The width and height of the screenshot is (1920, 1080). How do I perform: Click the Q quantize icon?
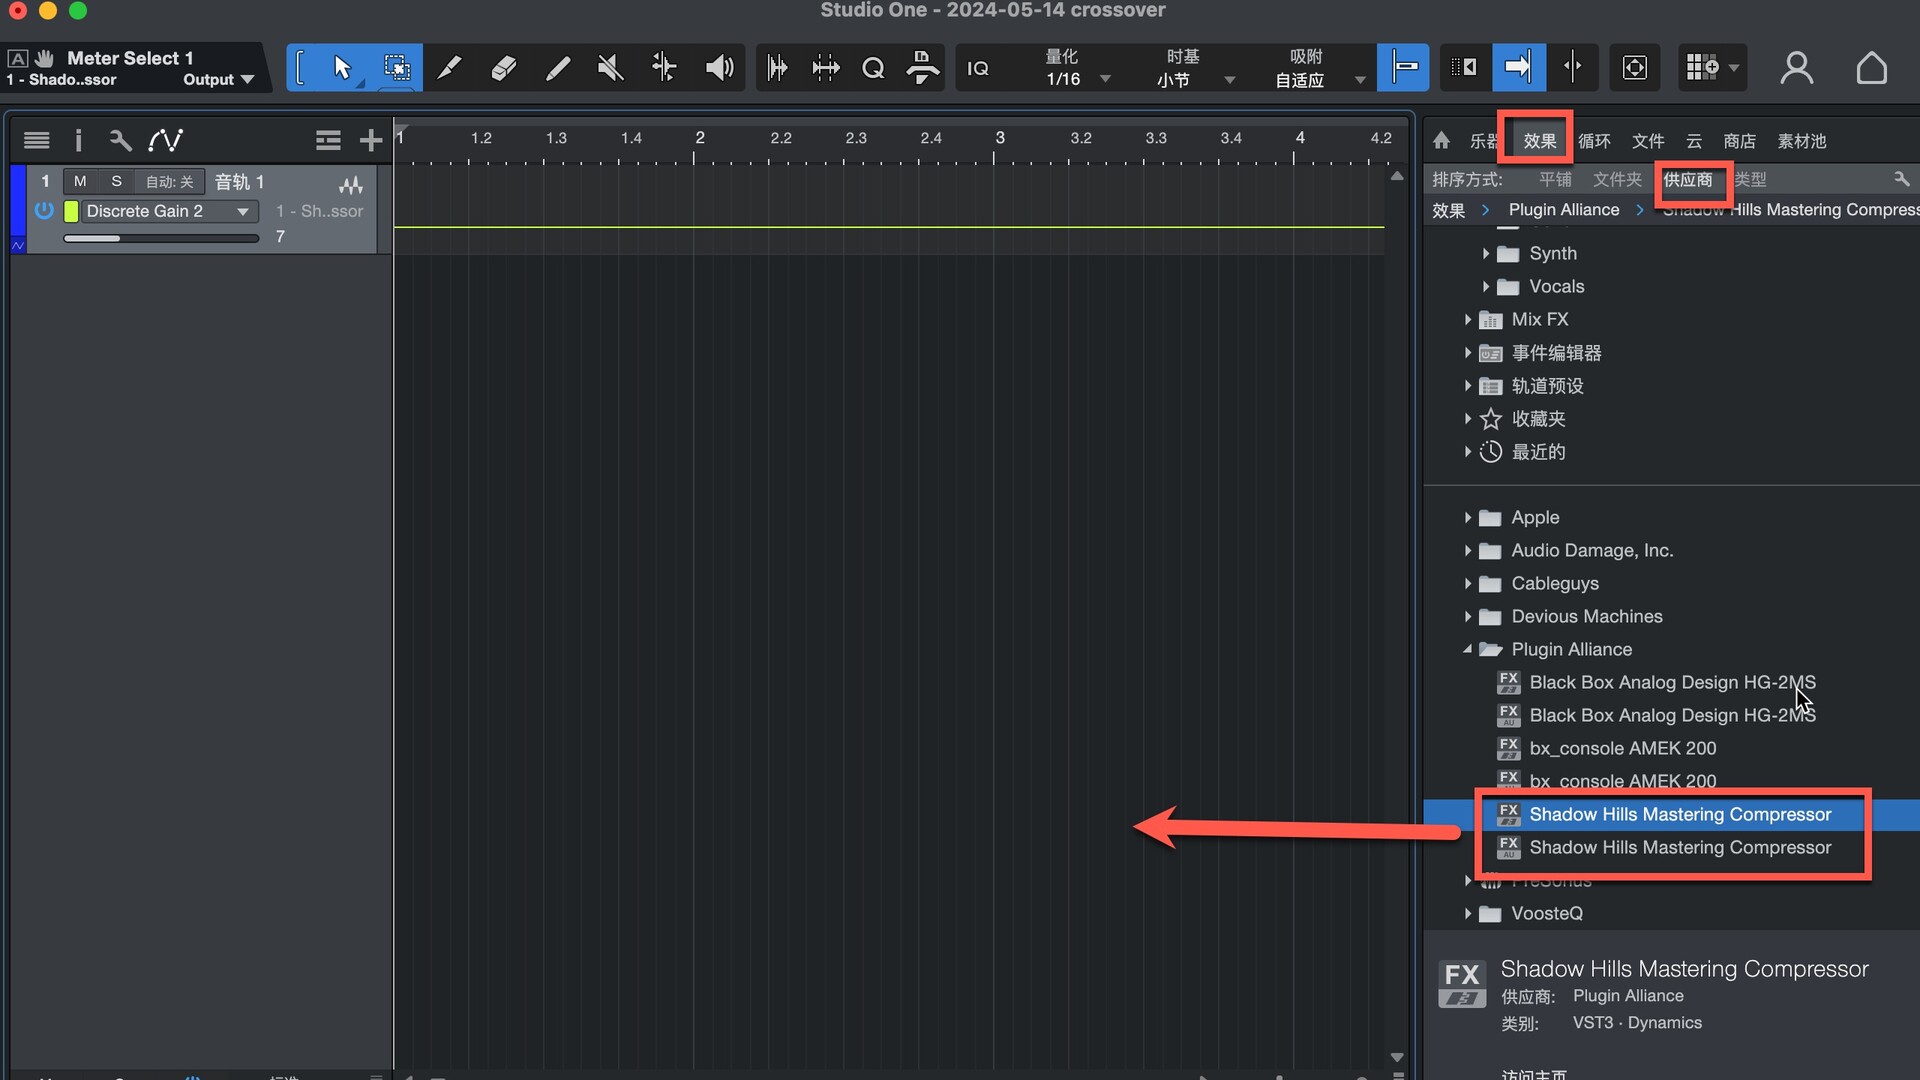873,68
